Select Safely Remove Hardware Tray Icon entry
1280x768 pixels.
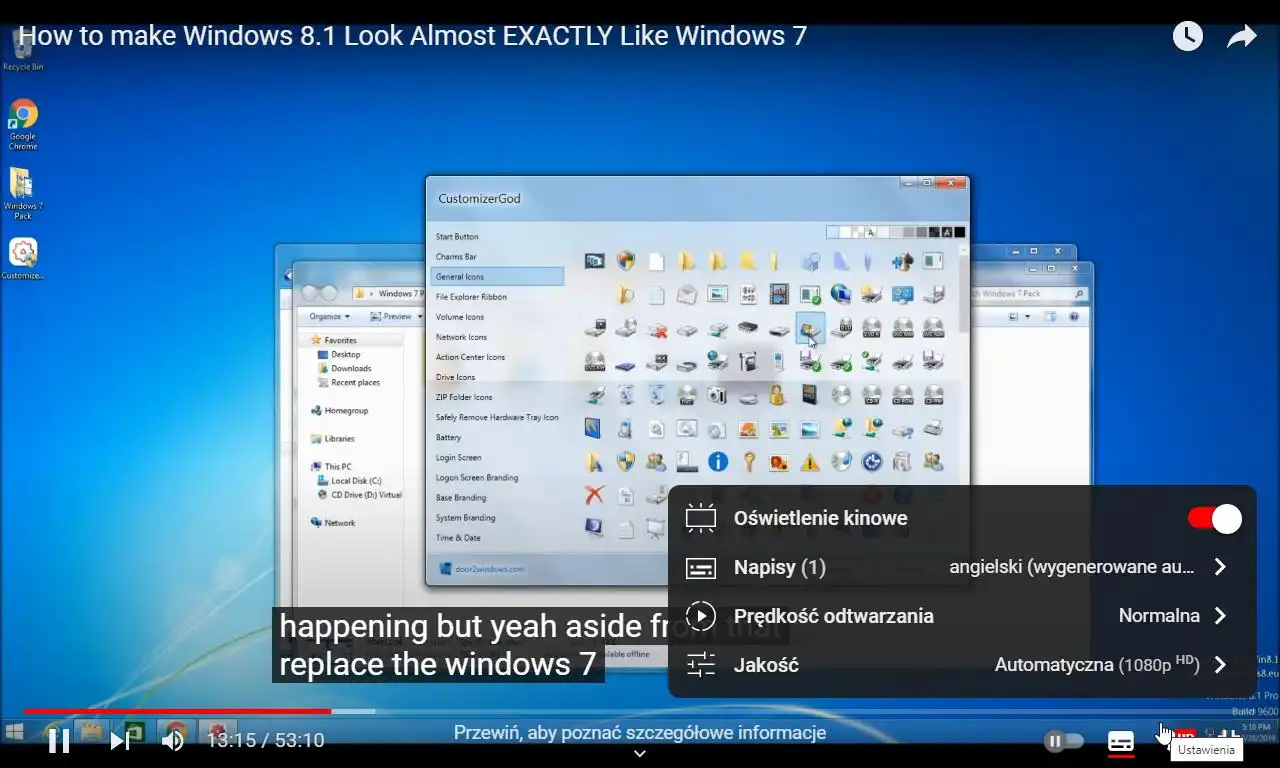tap(497, 417)
